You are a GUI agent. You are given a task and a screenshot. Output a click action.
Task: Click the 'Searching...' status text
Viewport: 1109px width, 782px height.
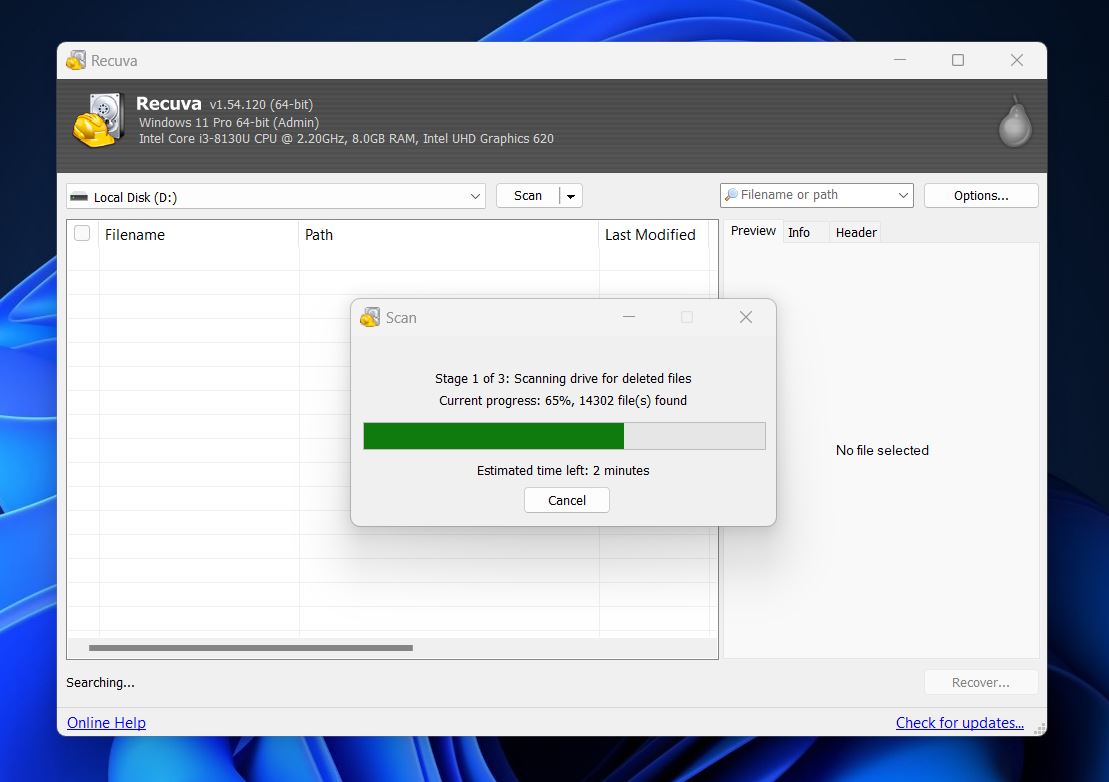(100, 682)
